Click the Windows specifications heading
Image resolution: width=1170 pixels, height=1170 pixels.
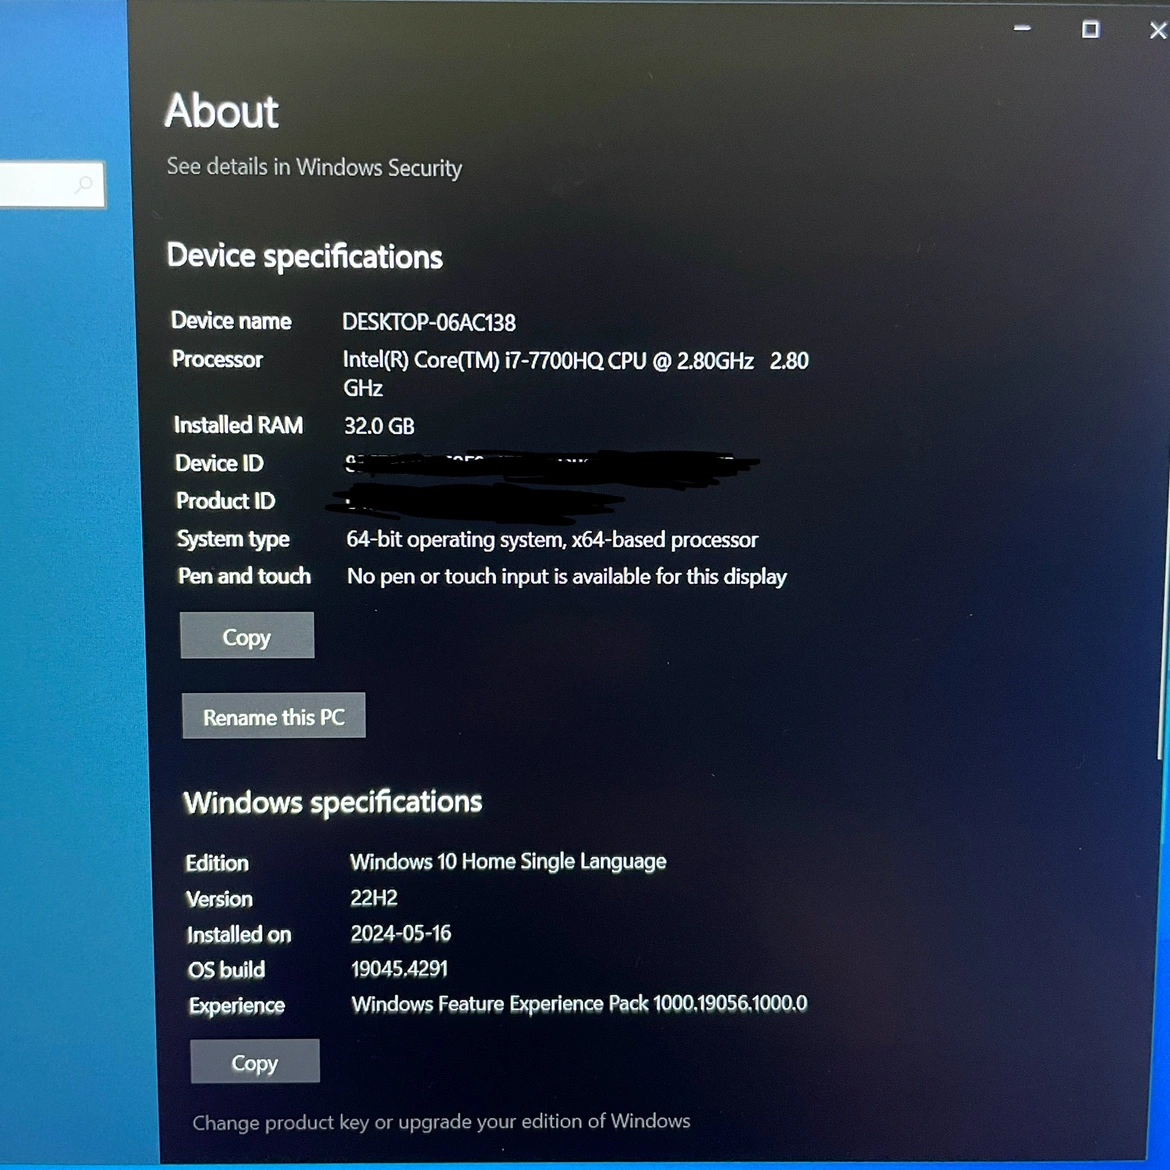coord(333,803)
